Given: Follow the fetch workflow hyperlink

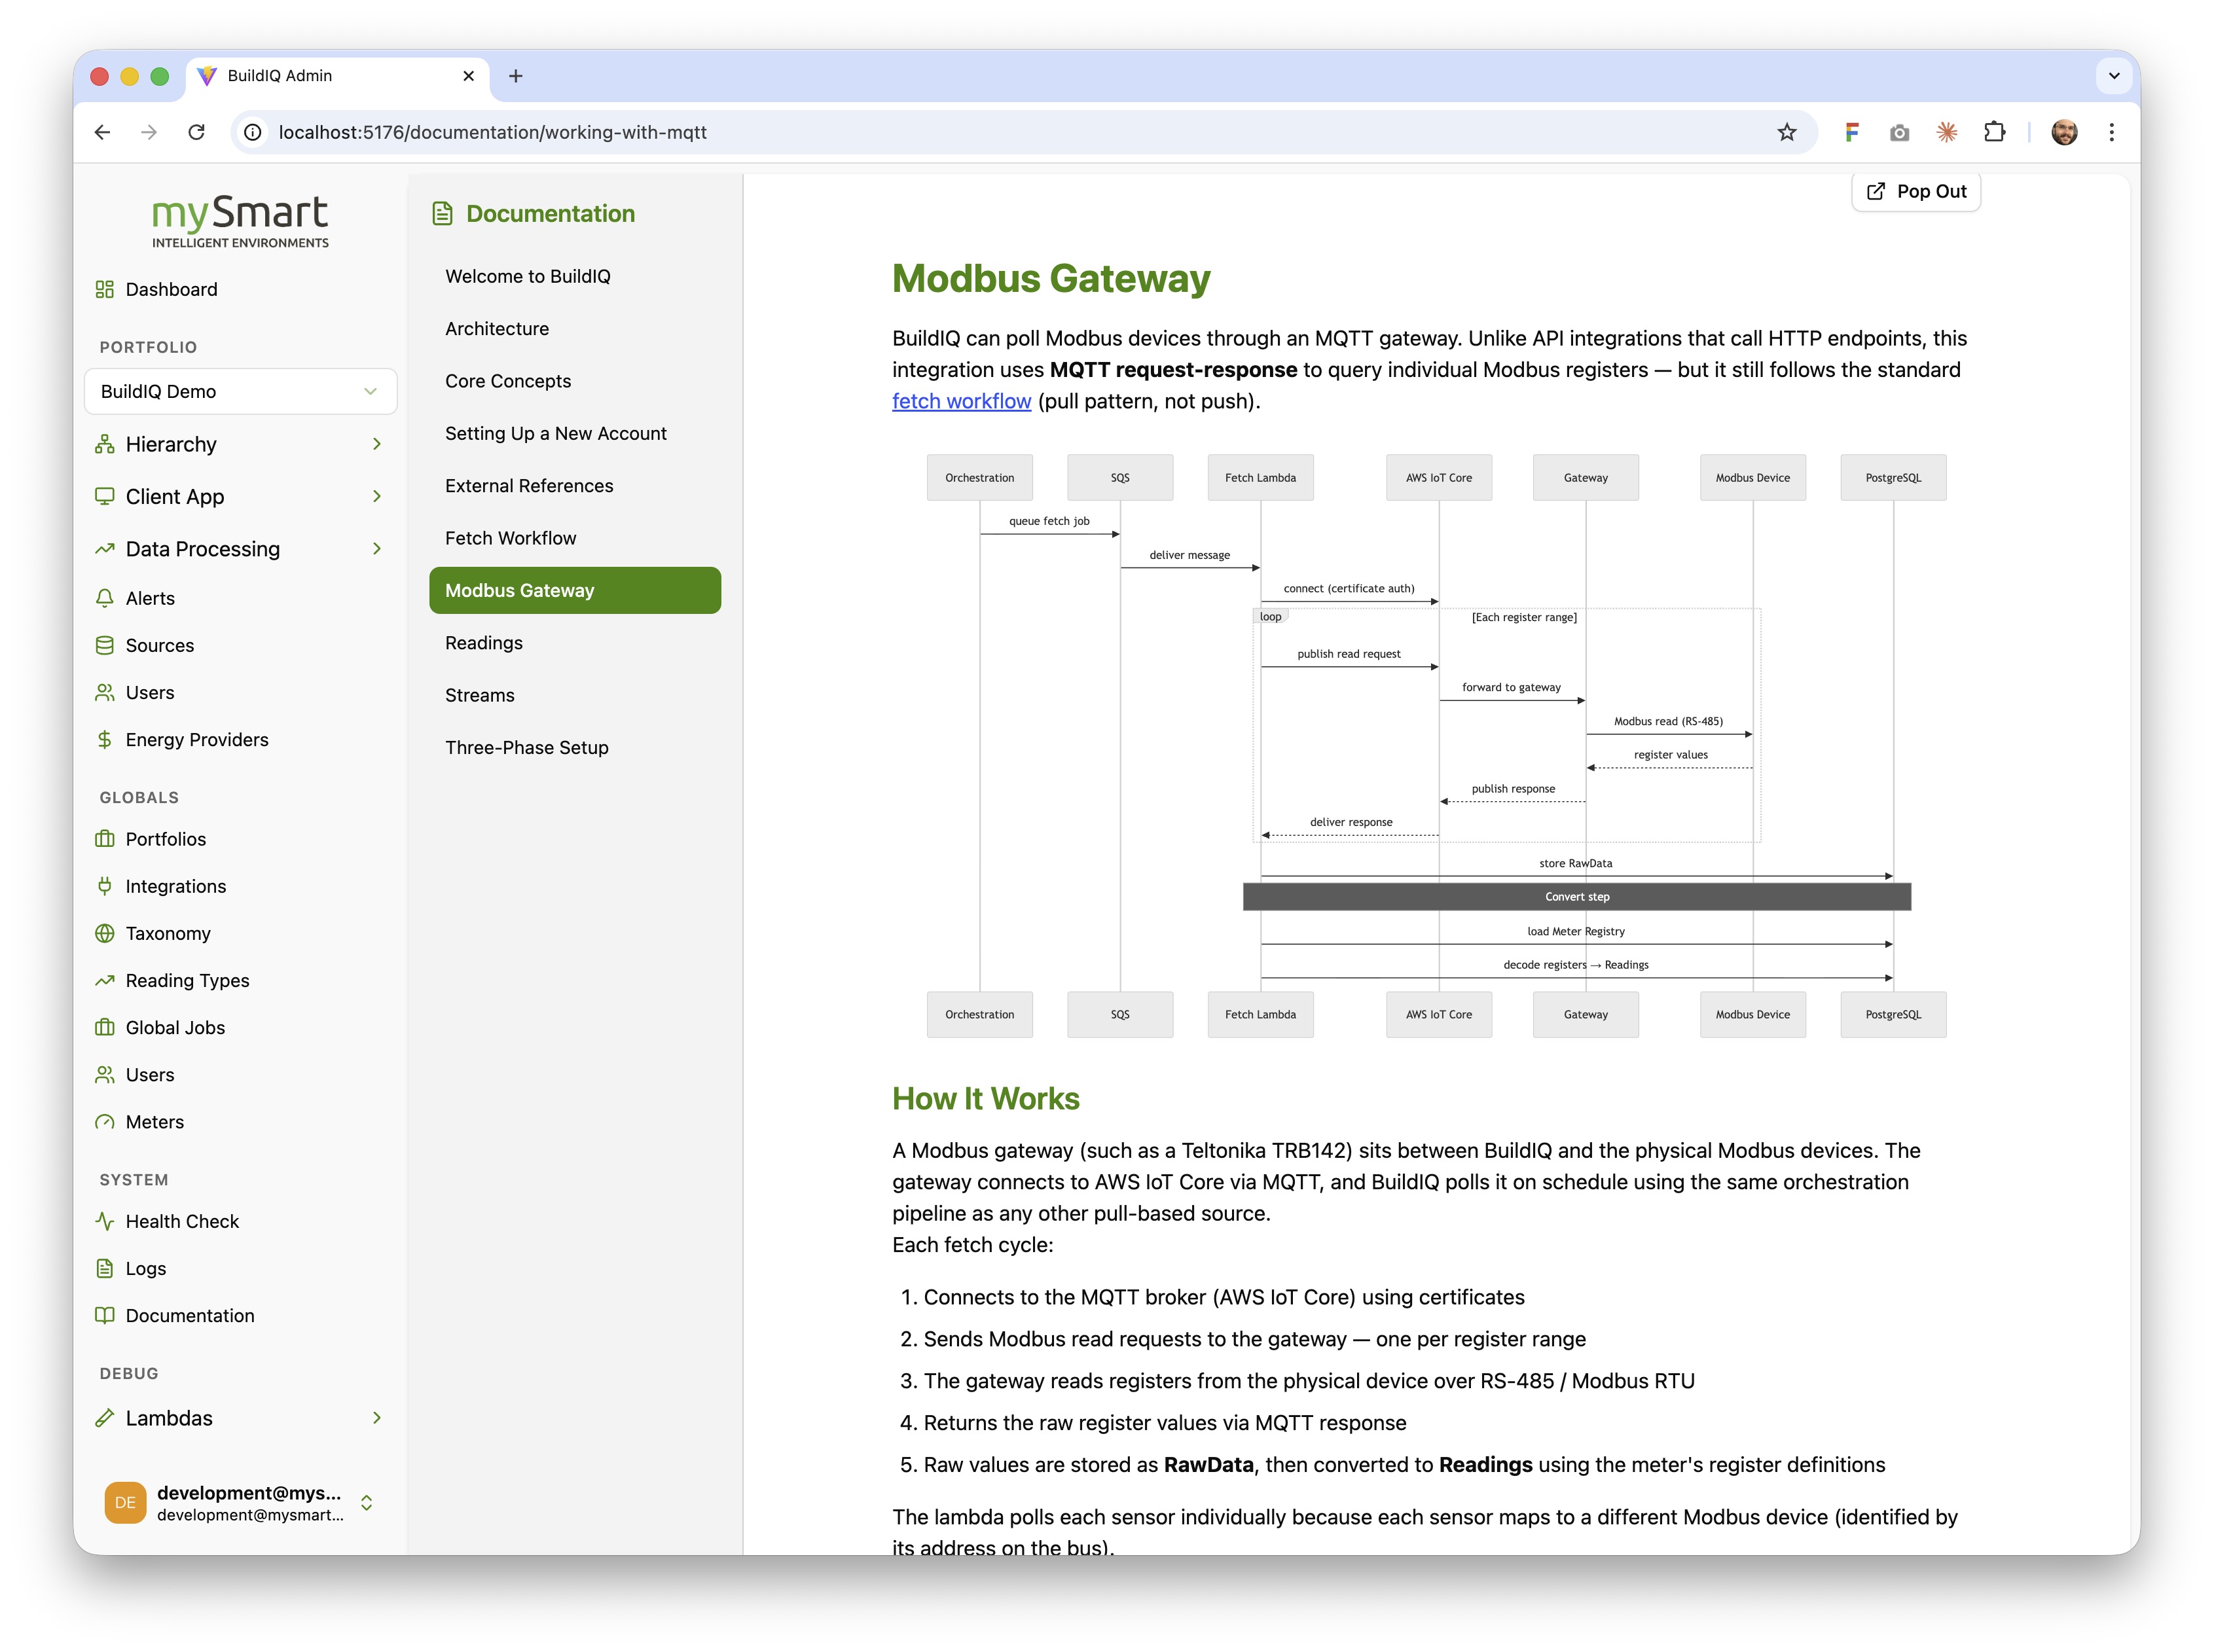Looking at the screenshot, I should (961, 401).
